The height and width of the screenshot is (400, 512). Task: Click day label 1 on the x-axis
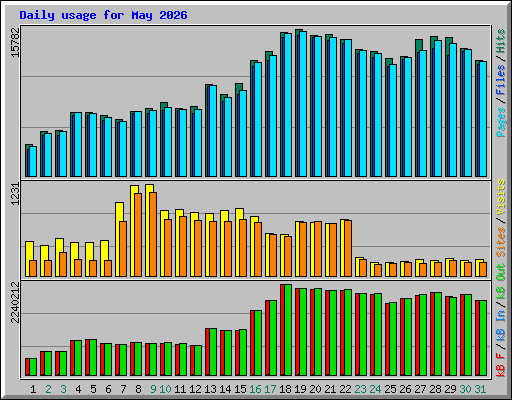pos(33,389)
